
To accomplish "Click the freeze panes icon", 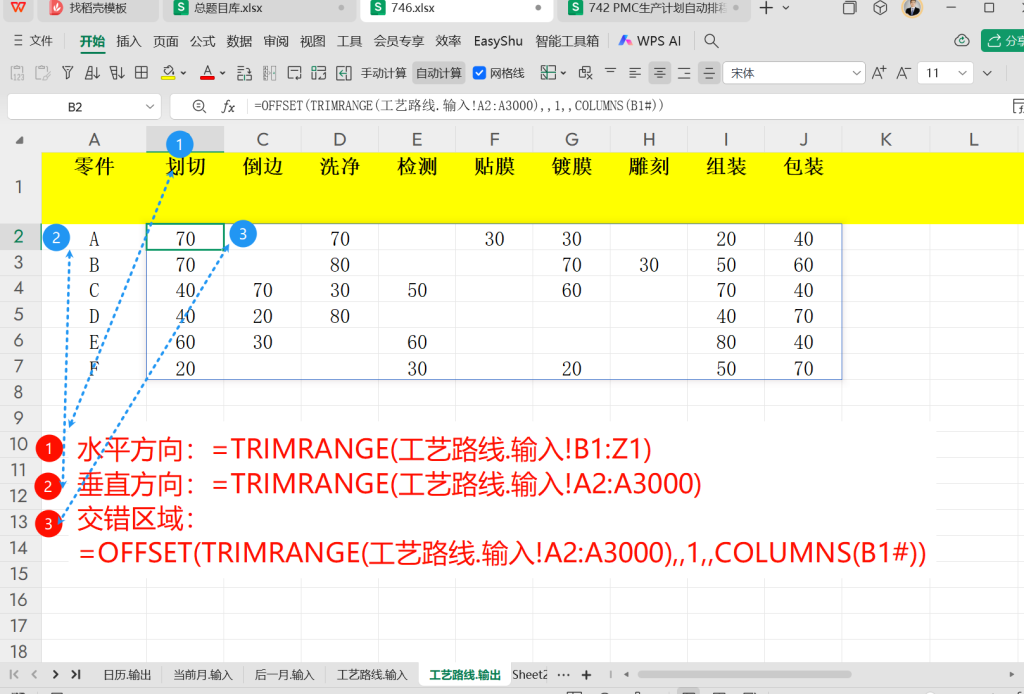I will click(x=548, y=73).
